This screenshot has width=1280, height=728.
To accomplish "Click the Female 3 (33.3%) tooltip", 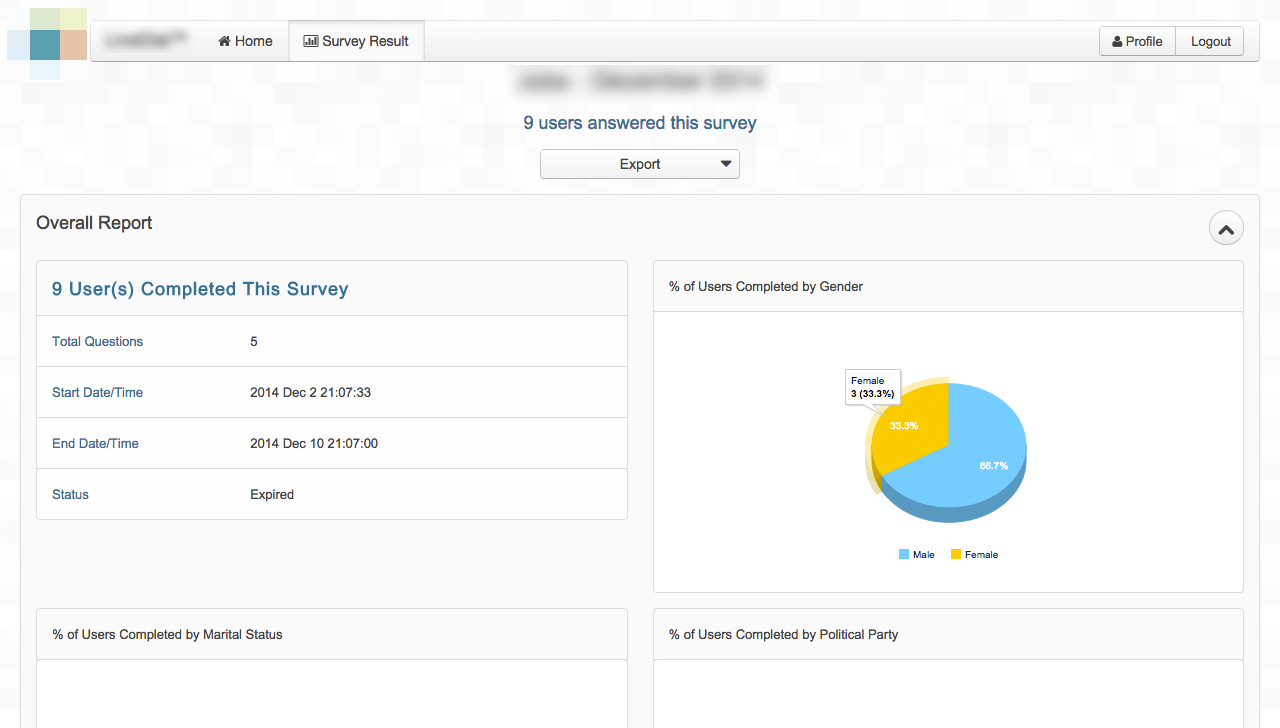I will (872, 387).
